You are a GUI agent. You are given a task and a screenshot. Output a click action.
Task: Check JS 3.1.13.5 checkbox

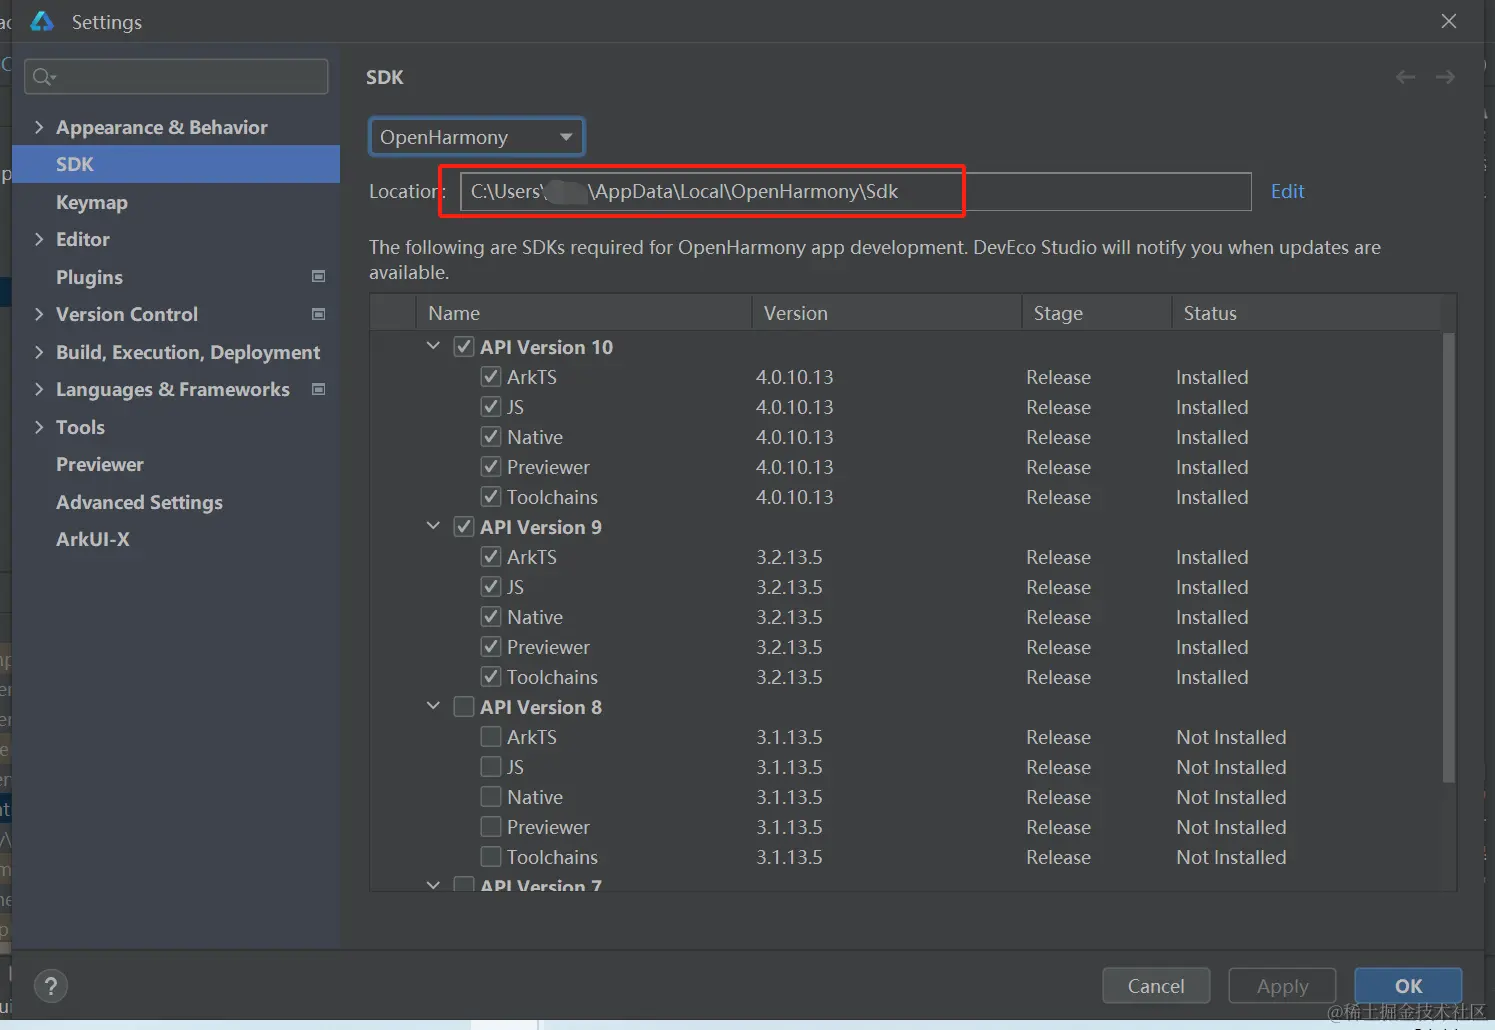[x=491, y=767]
